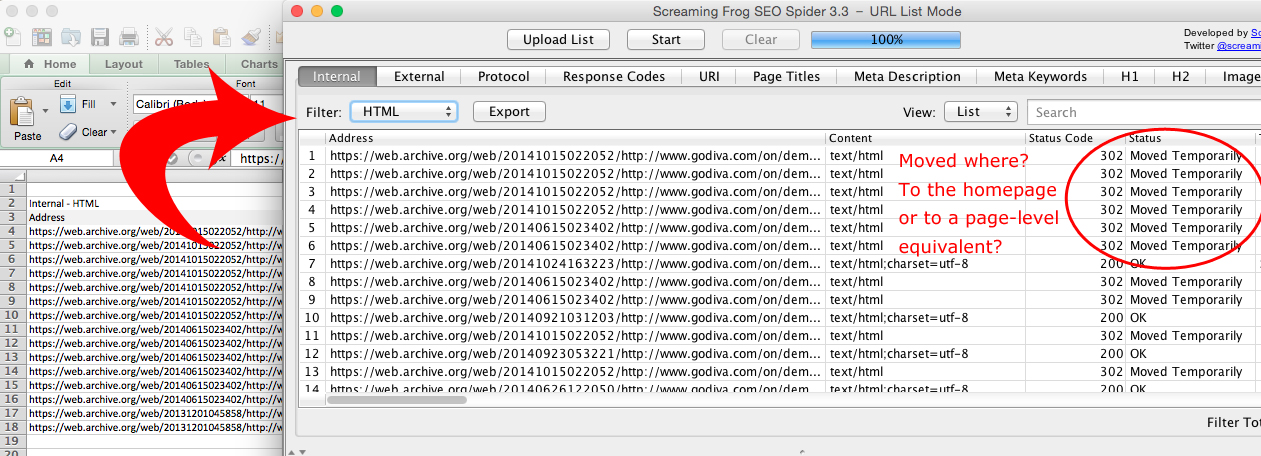Open the Filter HTML dropdown in Screaming Frog
Viewport: 1261px width, 456px height.
click(403, 112)
